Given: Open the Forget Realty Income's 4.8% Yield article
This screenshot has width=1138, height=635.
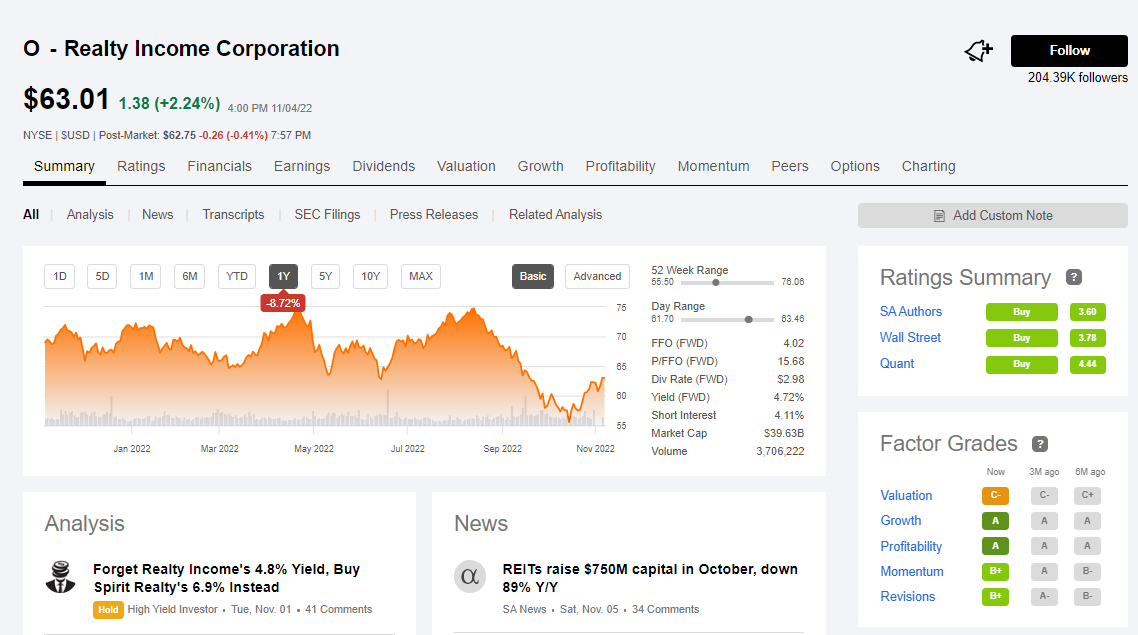Looking at the screenshot, I should click(226, 578).
